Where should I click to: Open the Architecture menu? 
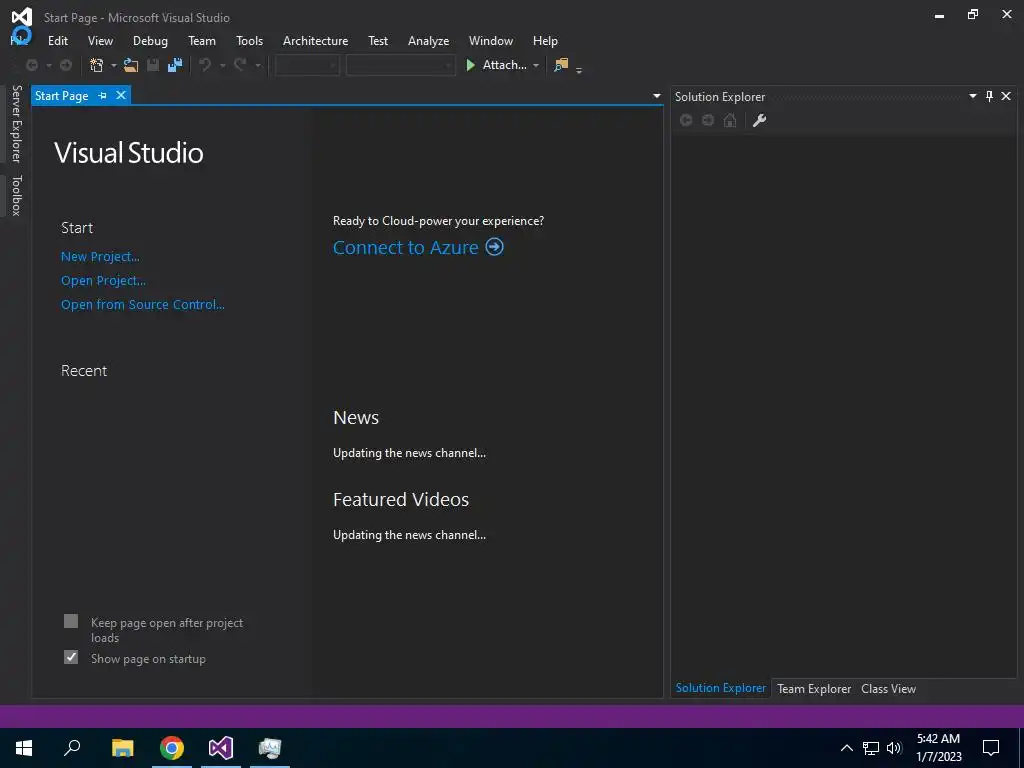pos(315,40)
